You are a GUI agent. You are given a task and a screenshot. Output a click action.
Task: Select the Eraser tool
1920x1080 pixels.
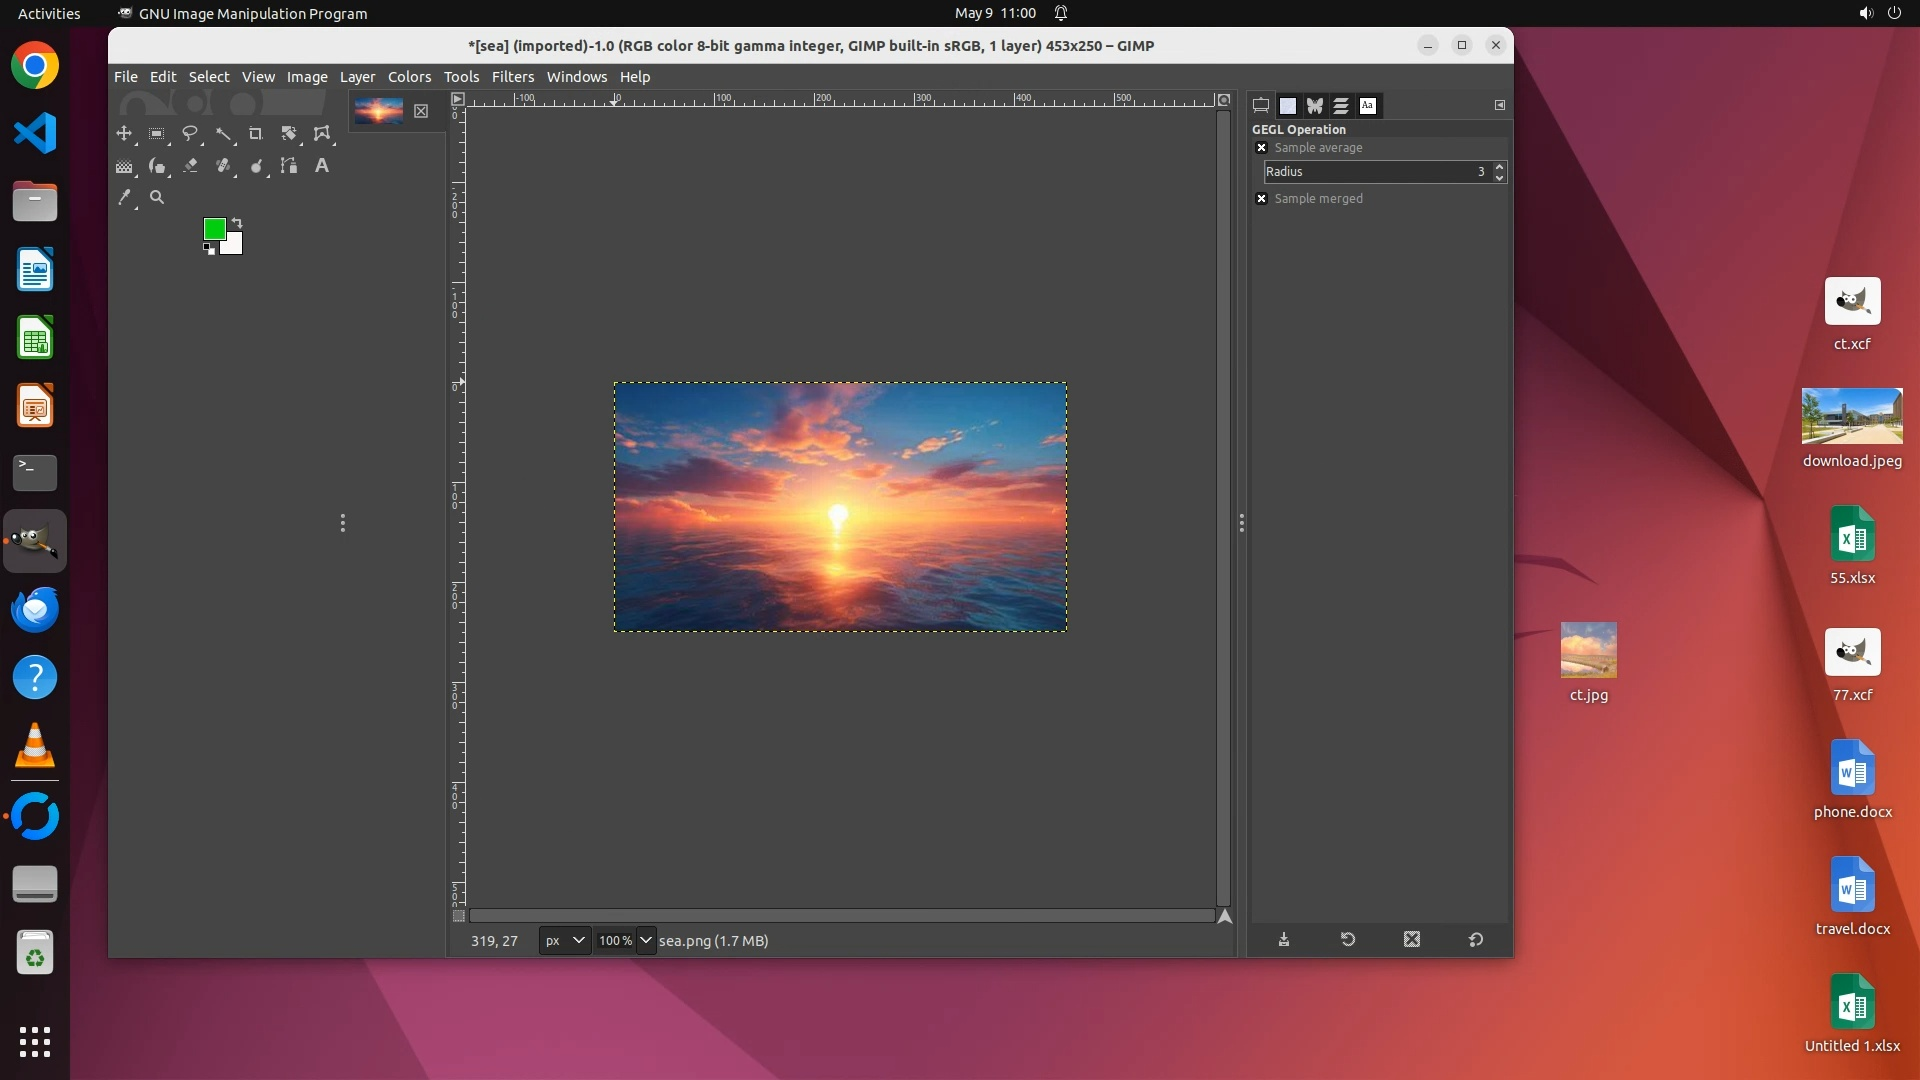190,166
